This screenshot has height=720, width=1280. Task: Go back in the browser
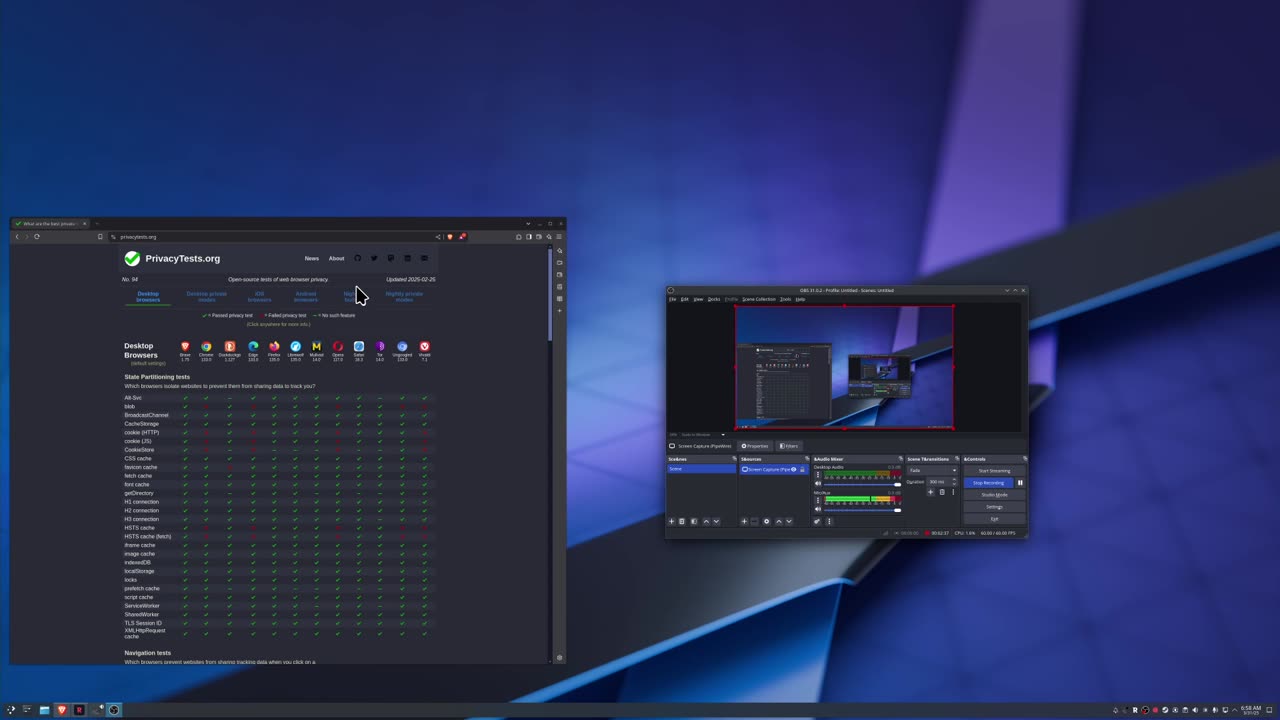17,237
